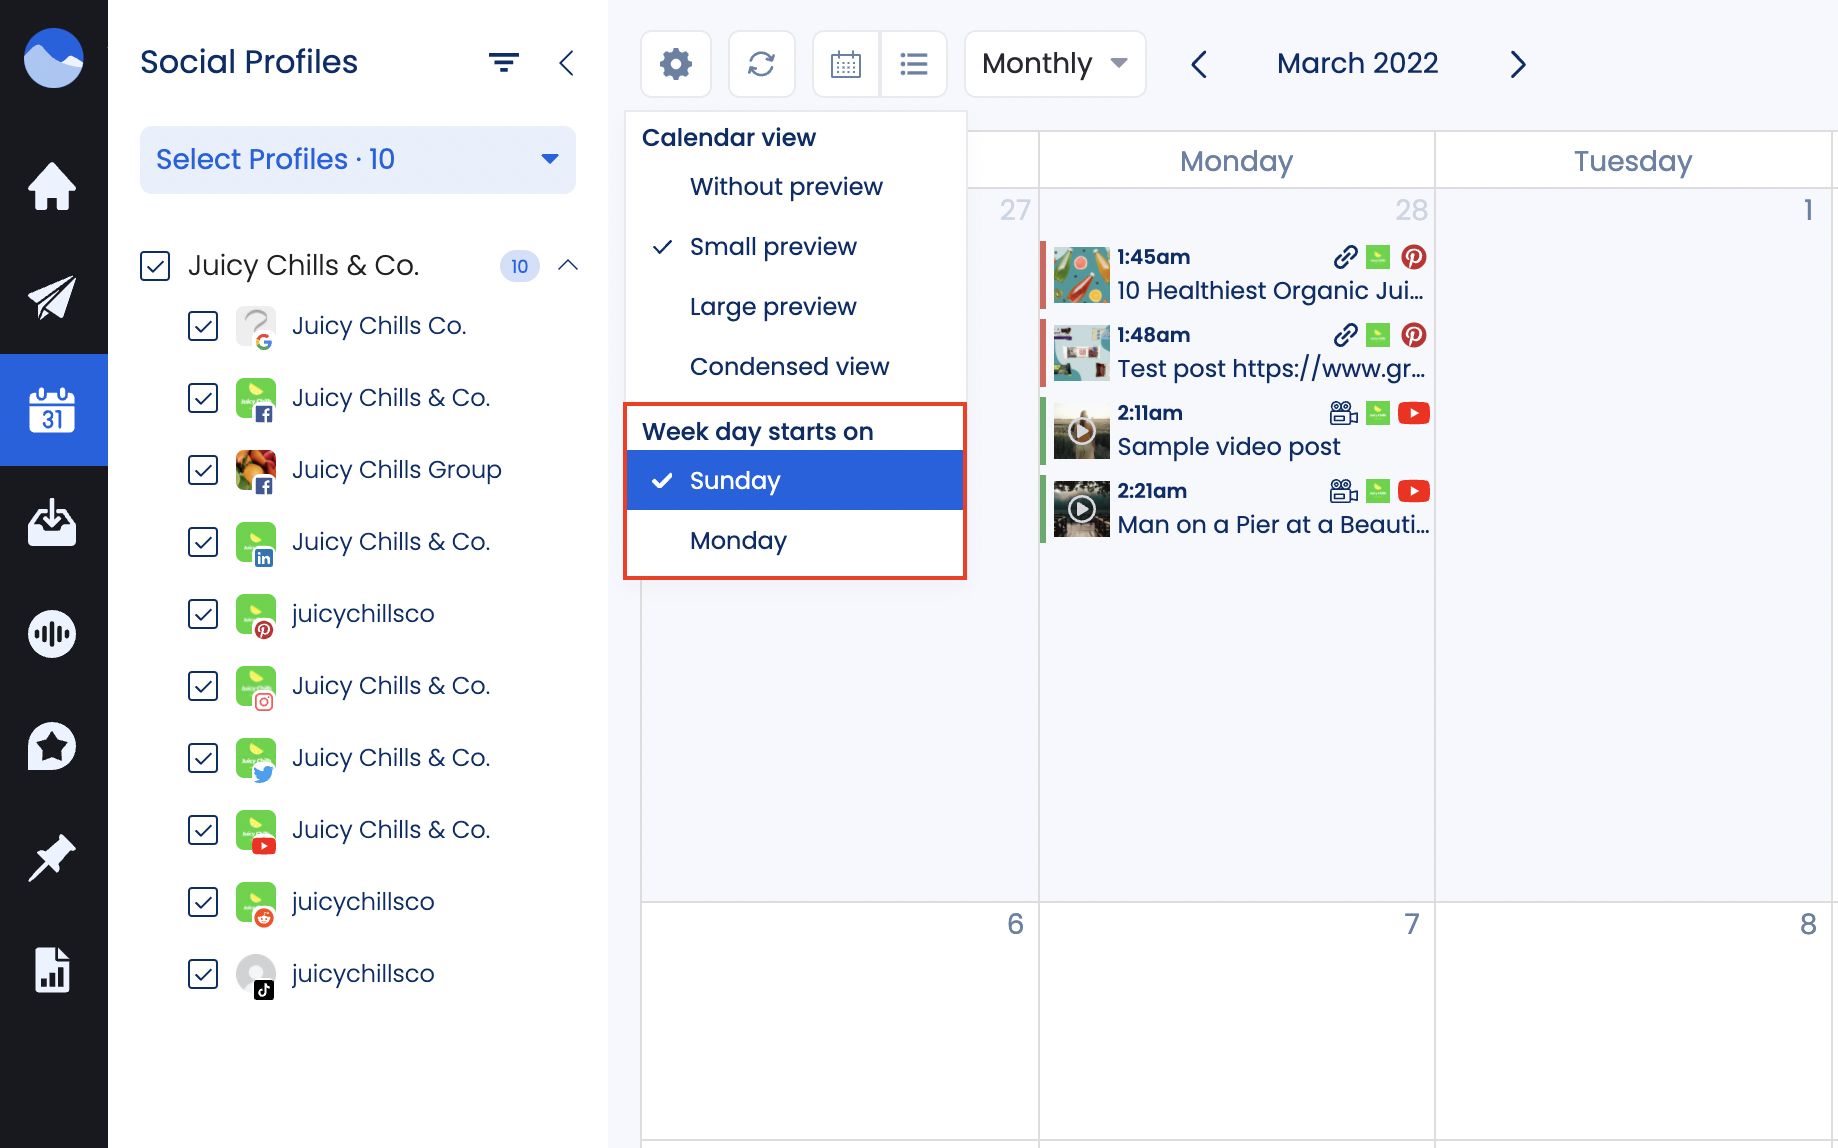Open the reports chart document icon
This screenshot has height=1148, width=1838.
(52, 970)
